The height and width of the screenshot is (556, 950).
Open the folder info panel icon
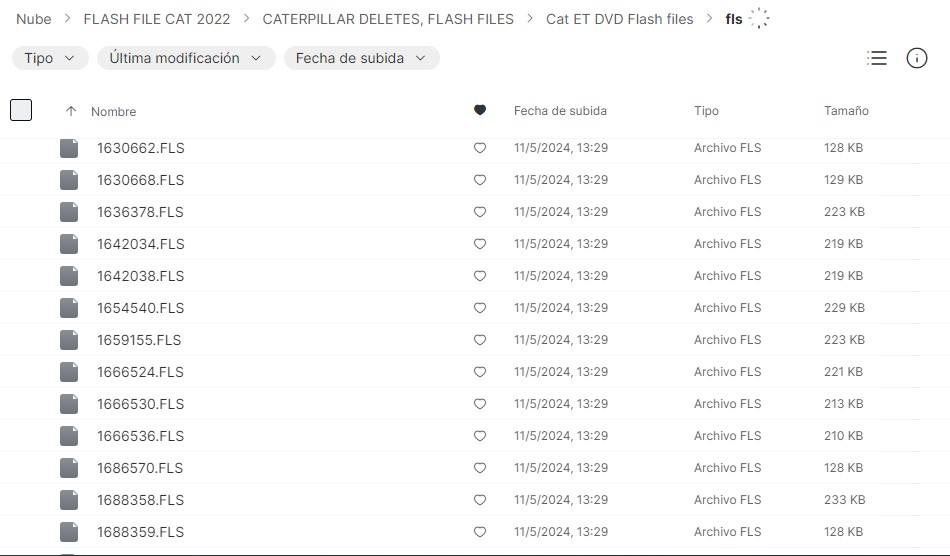pos(917,58)
